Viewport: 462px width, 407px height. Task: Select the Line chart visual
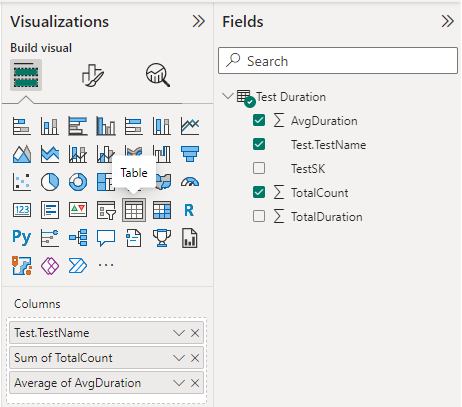click(190, 126)
